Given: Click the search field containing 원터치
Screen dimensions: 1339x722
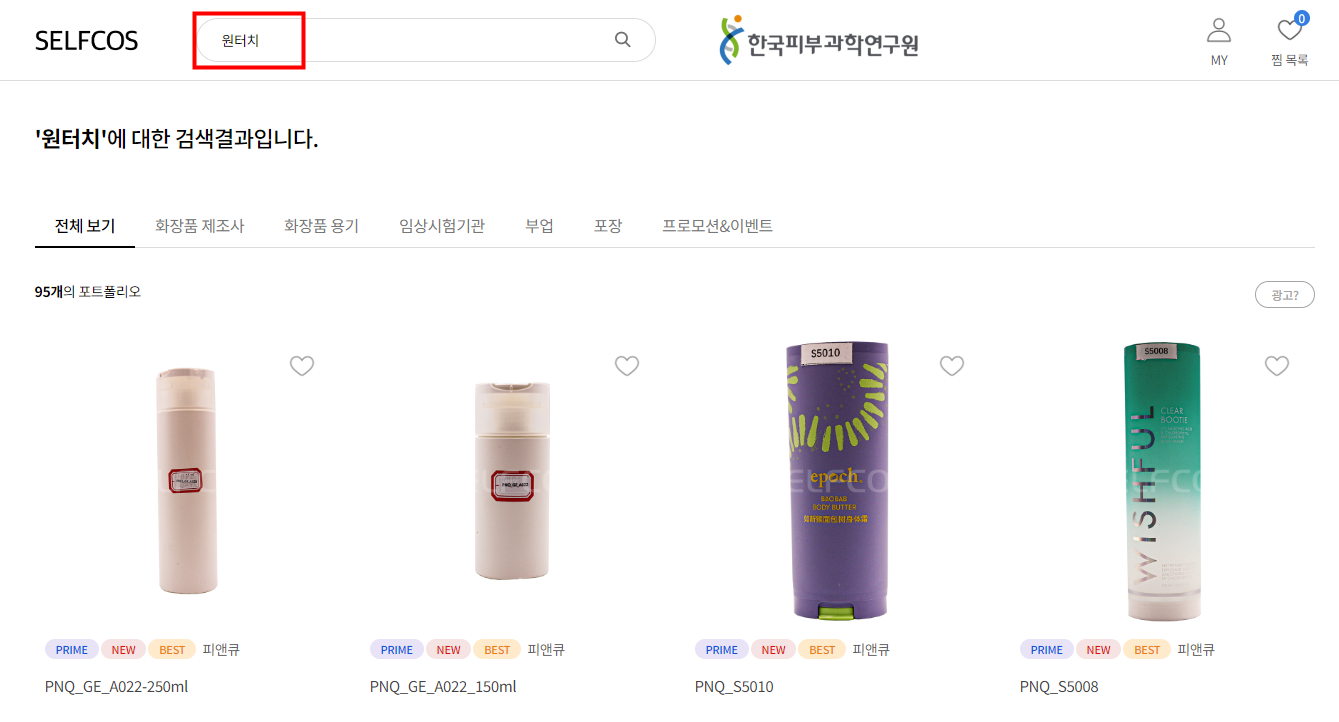Looking at the screenshot, I should (424, 40).
